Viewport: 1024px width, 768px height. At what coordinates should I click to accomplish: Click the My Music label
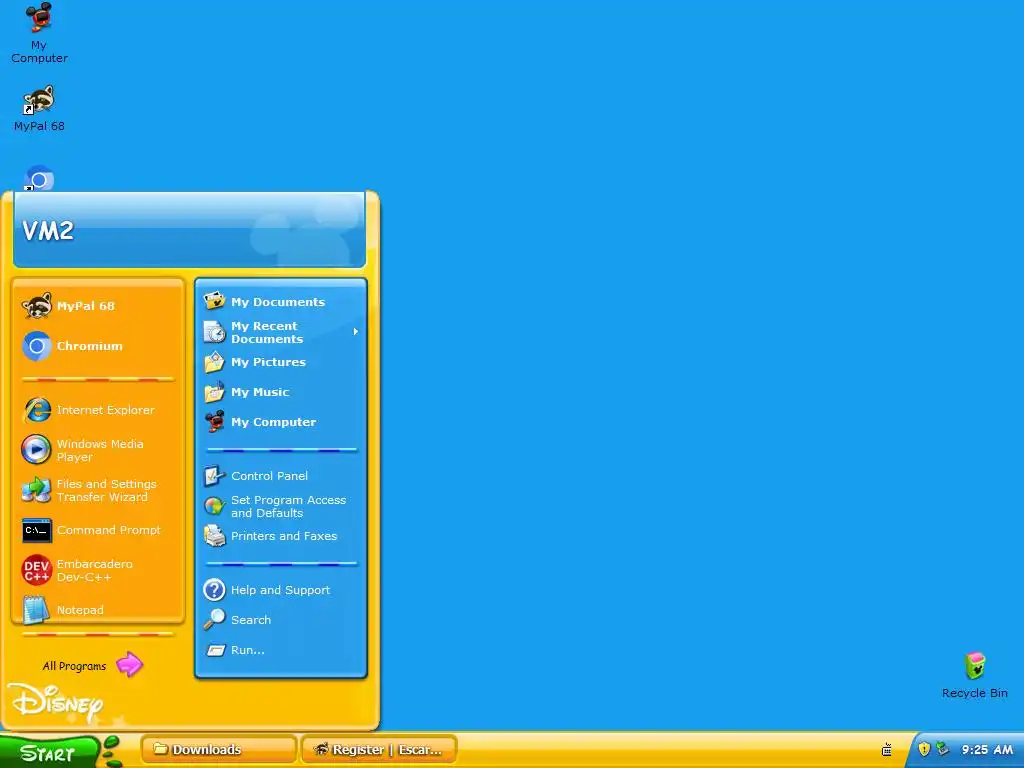click(x=260, y=392)
